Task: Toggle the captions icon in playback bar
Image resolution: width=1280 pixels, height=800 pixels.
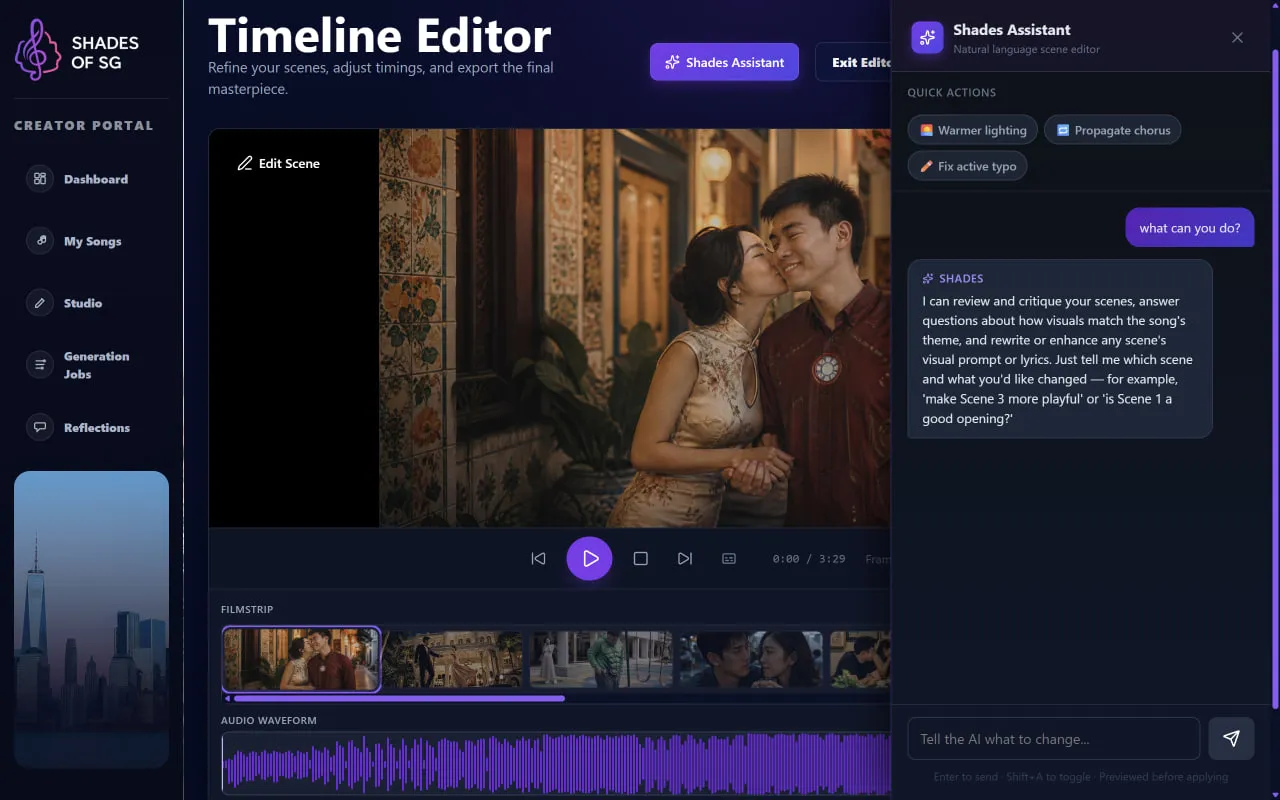Action: (x=729, y=559)
